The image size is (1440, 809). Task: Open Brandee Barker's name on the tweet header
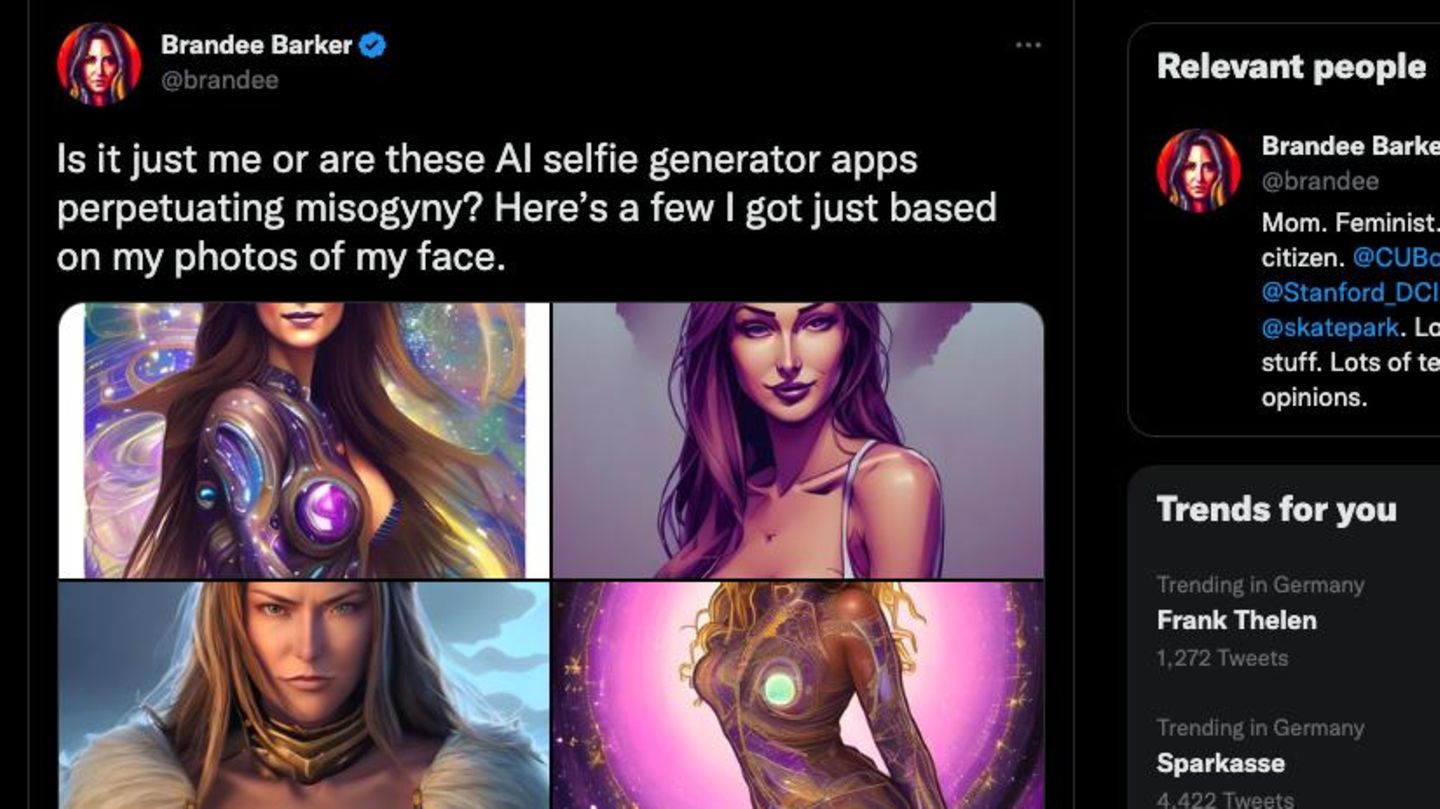256,45
